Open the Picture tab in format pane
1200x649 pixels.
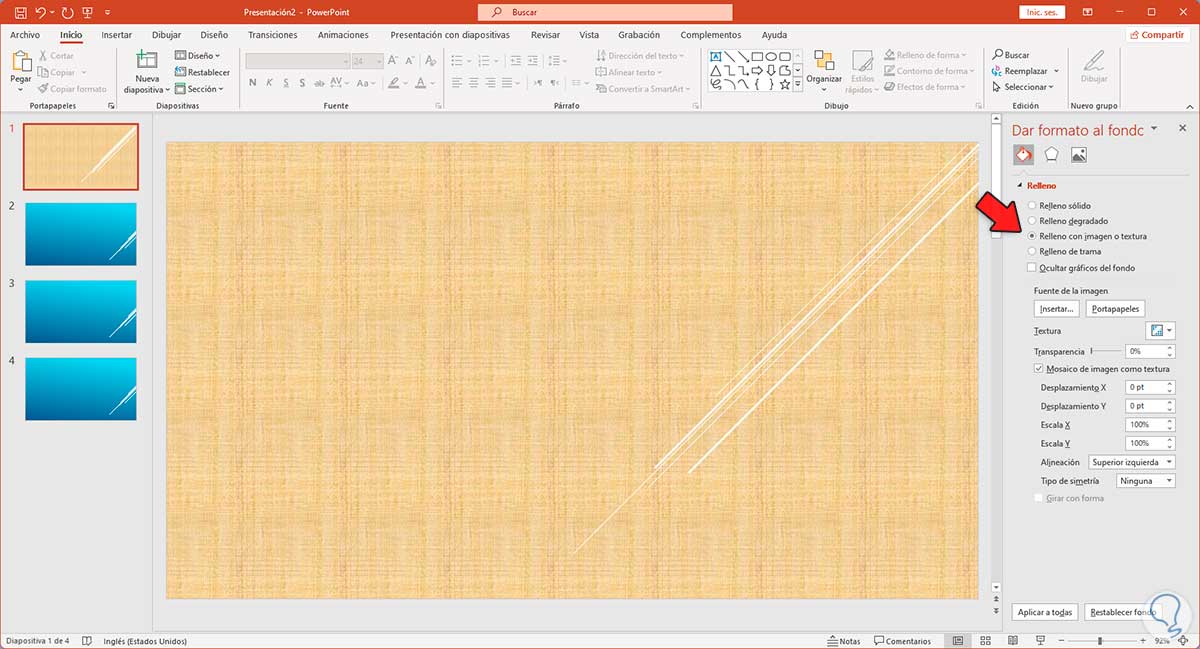tap(1078, 155)
